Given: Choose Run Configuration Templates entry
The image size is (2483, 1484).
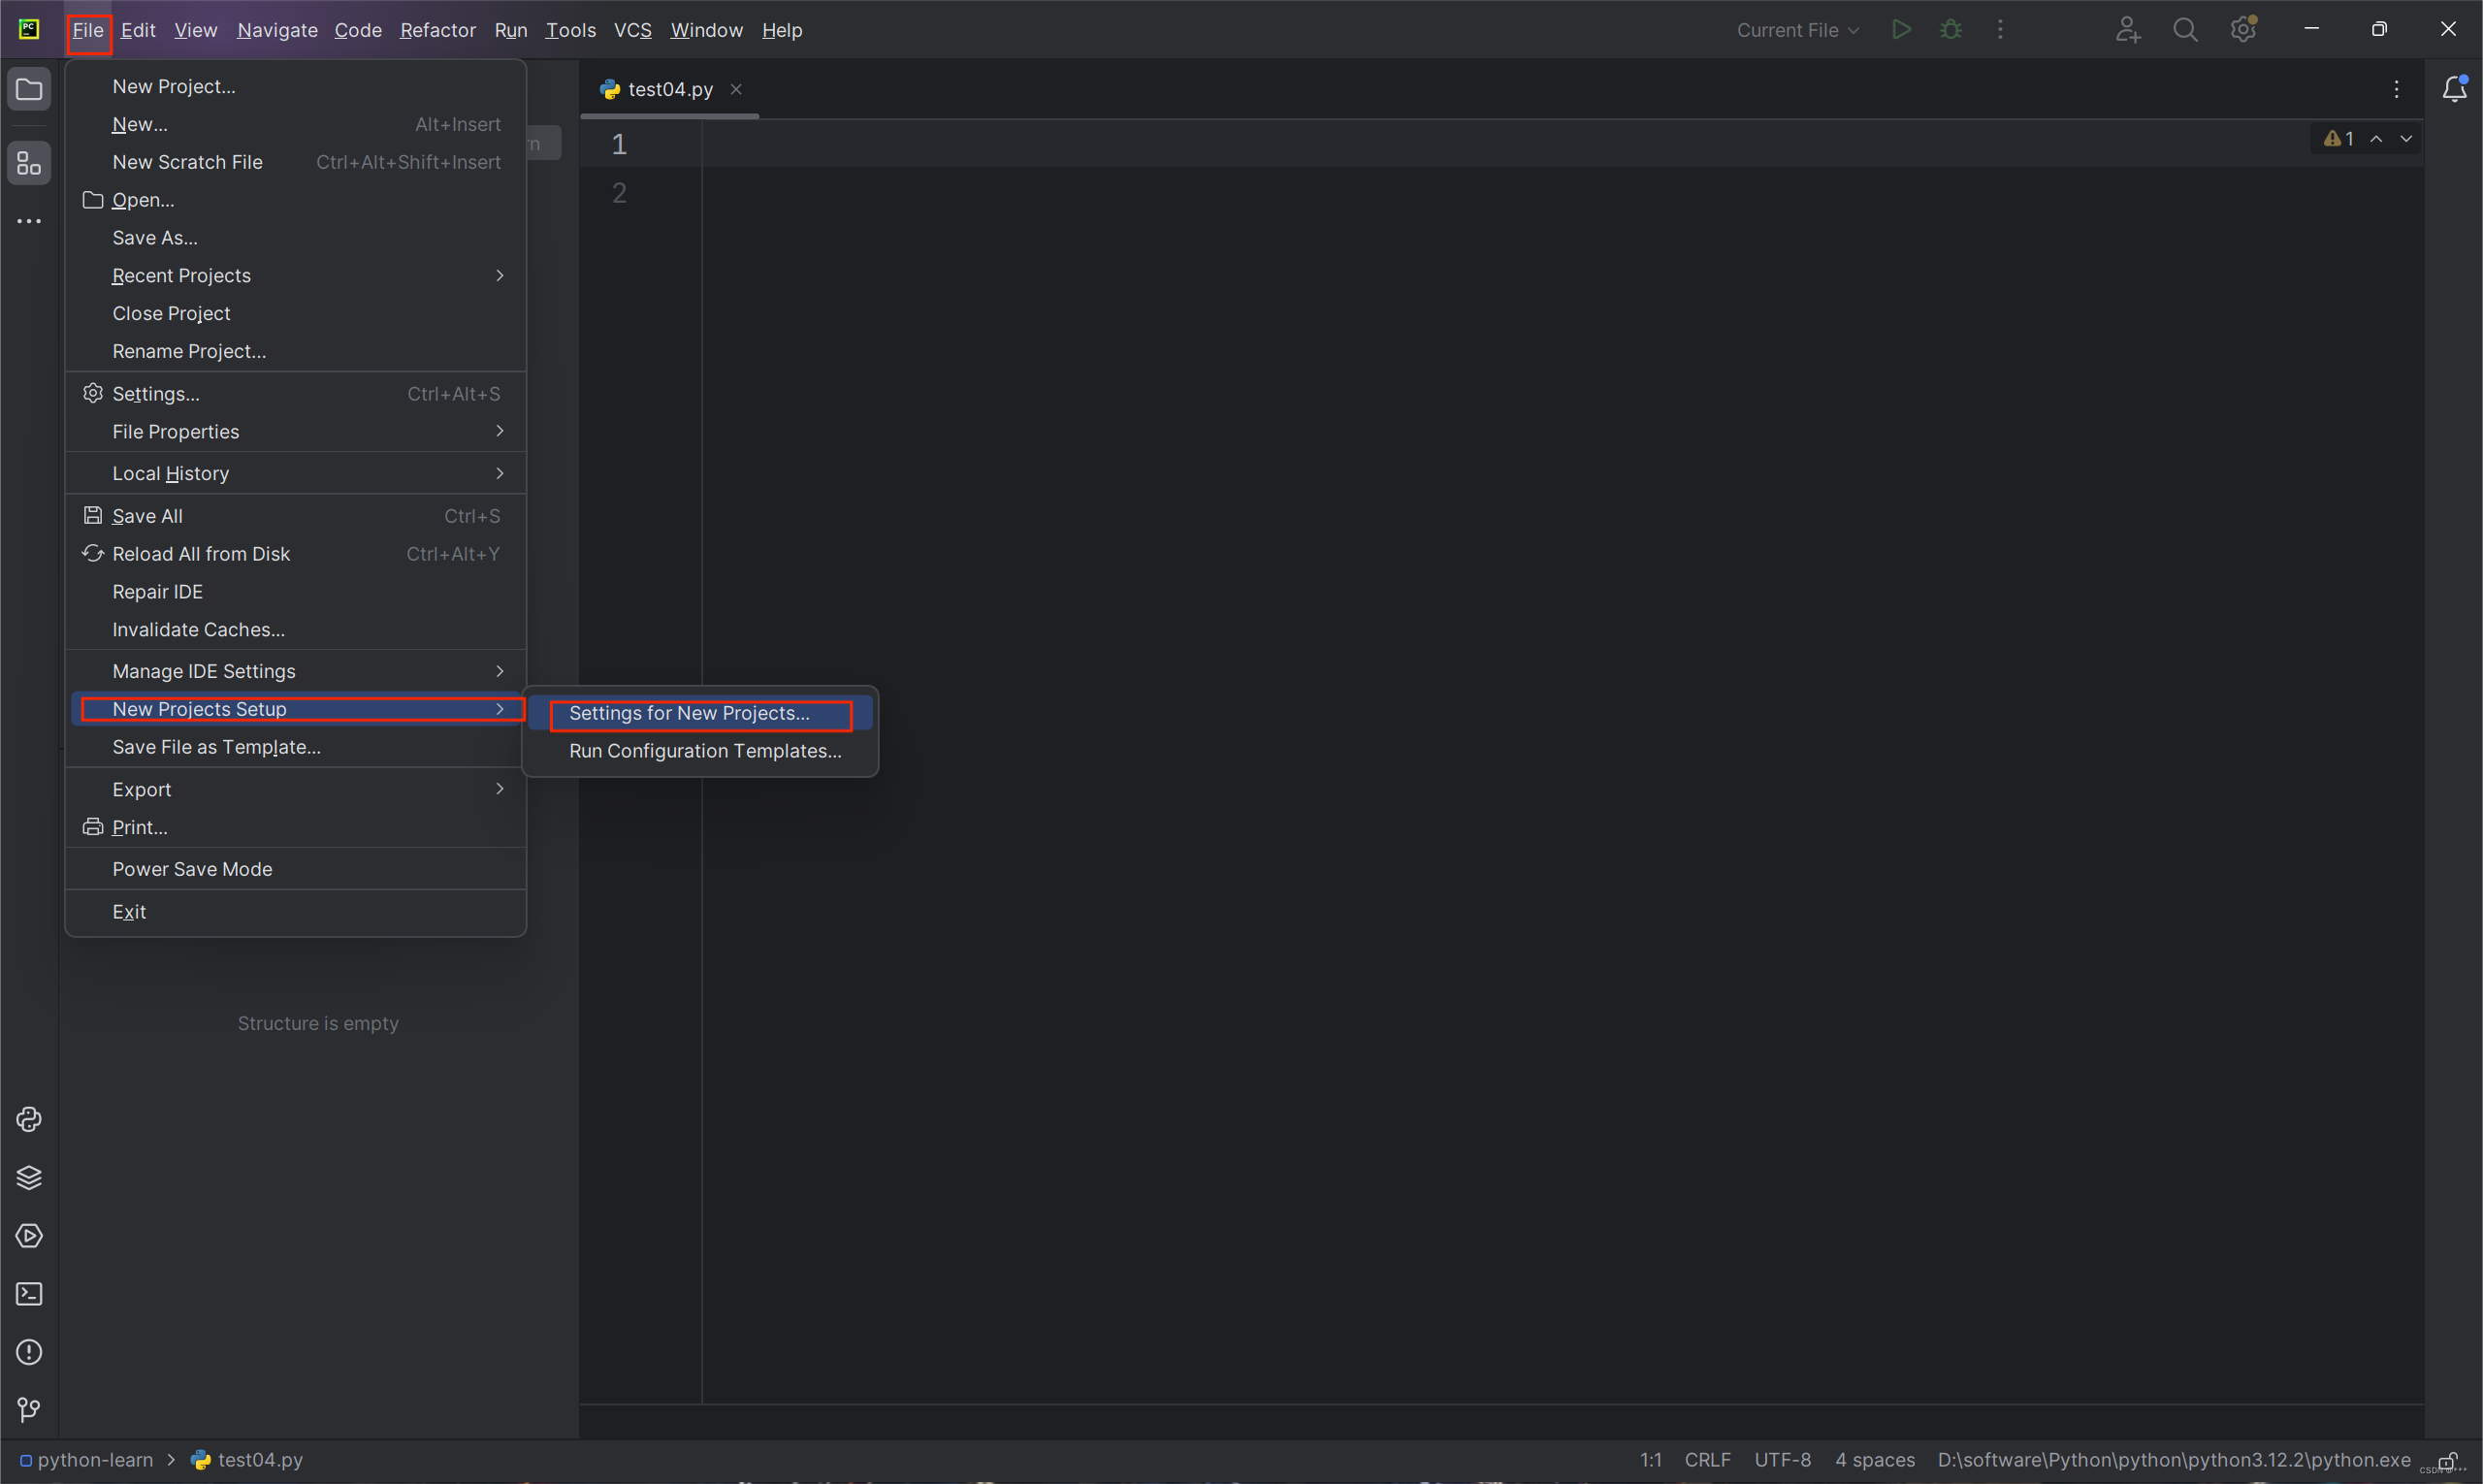Looking at the screenshot, I should pyautogui.click(x=705, y=751).
